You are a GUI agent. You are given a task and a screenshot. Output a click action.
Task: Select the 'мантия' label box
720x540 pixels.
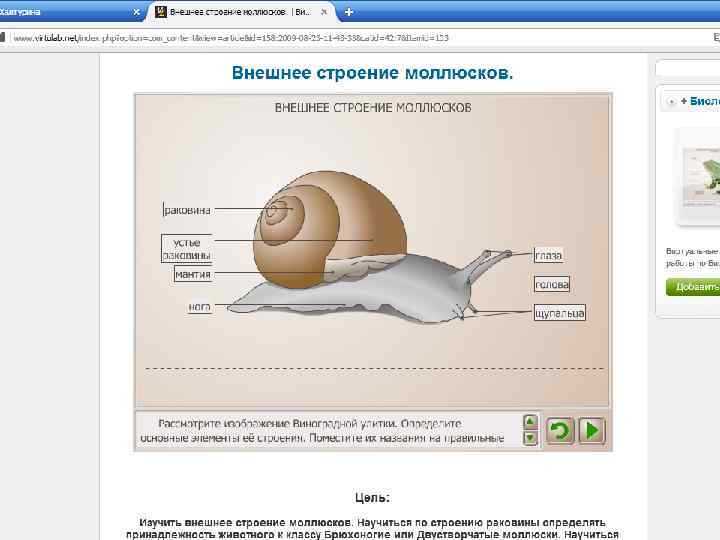[x=193, y=274]
